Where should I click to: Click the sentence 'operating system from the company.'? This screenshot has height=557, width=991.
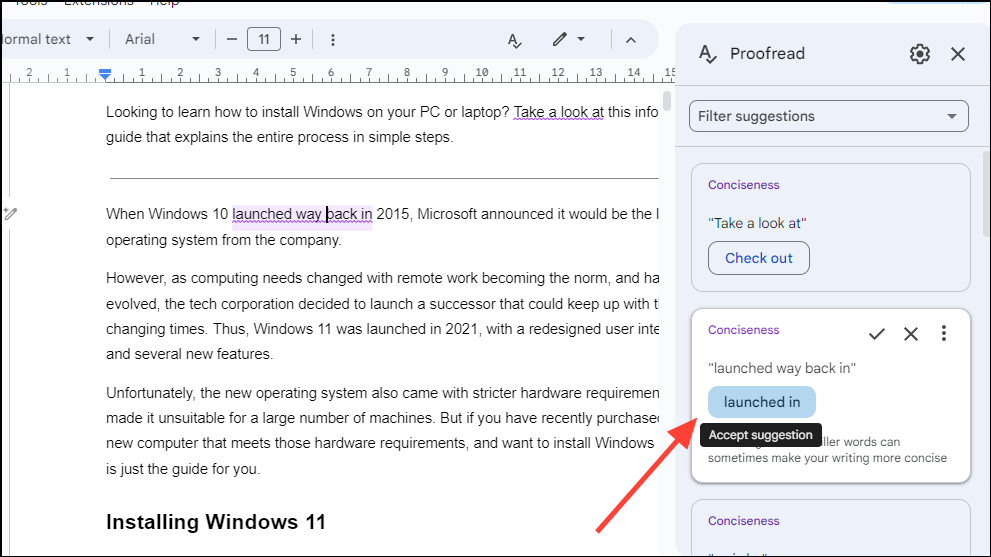(x=224, y=240)
